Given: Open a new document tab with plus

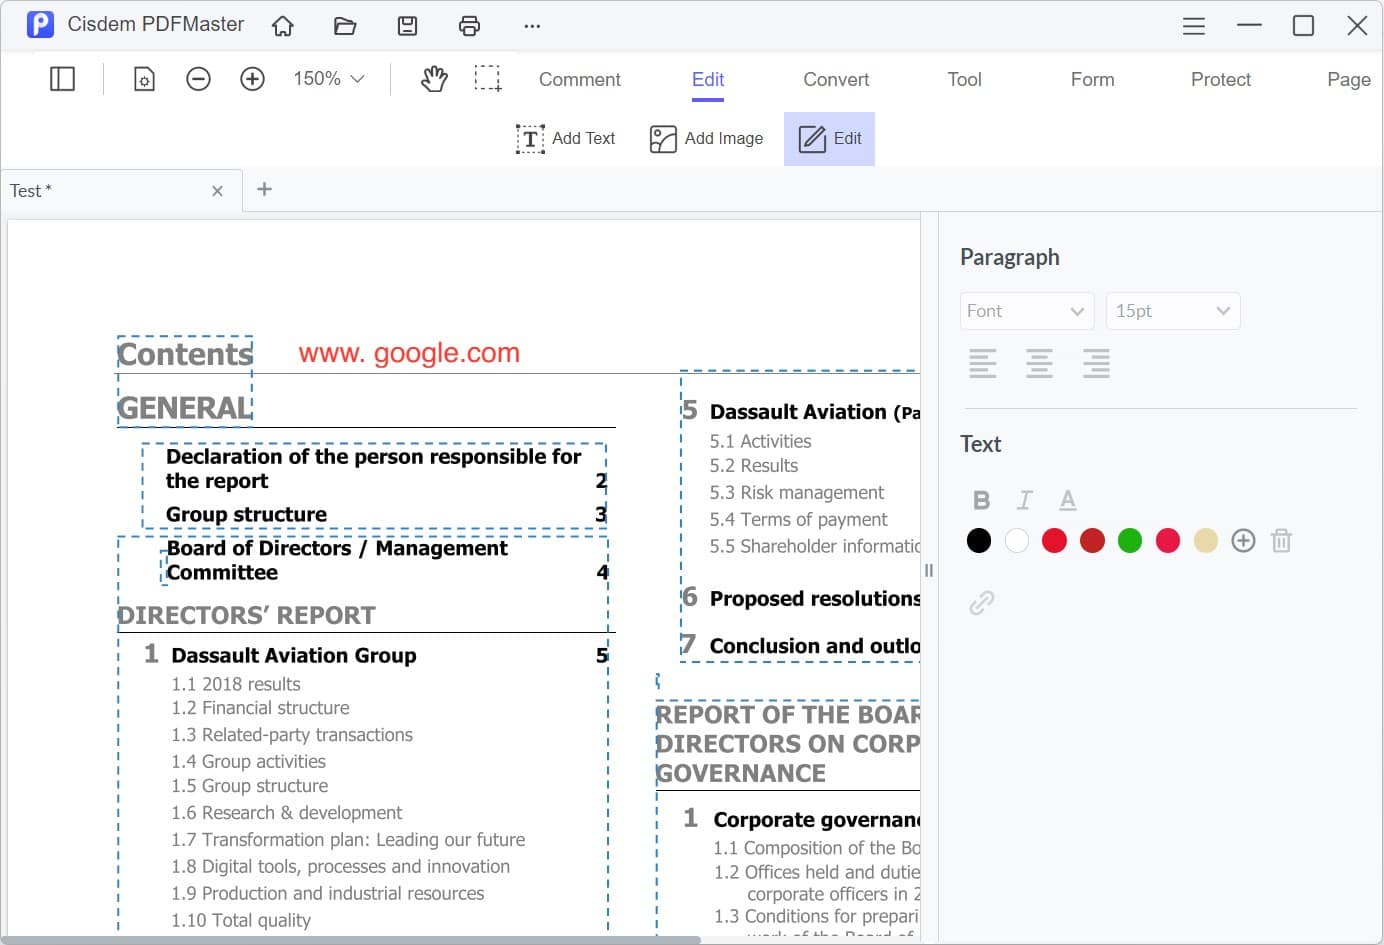Looking at the screenshot, I should [x=264, y=190].
